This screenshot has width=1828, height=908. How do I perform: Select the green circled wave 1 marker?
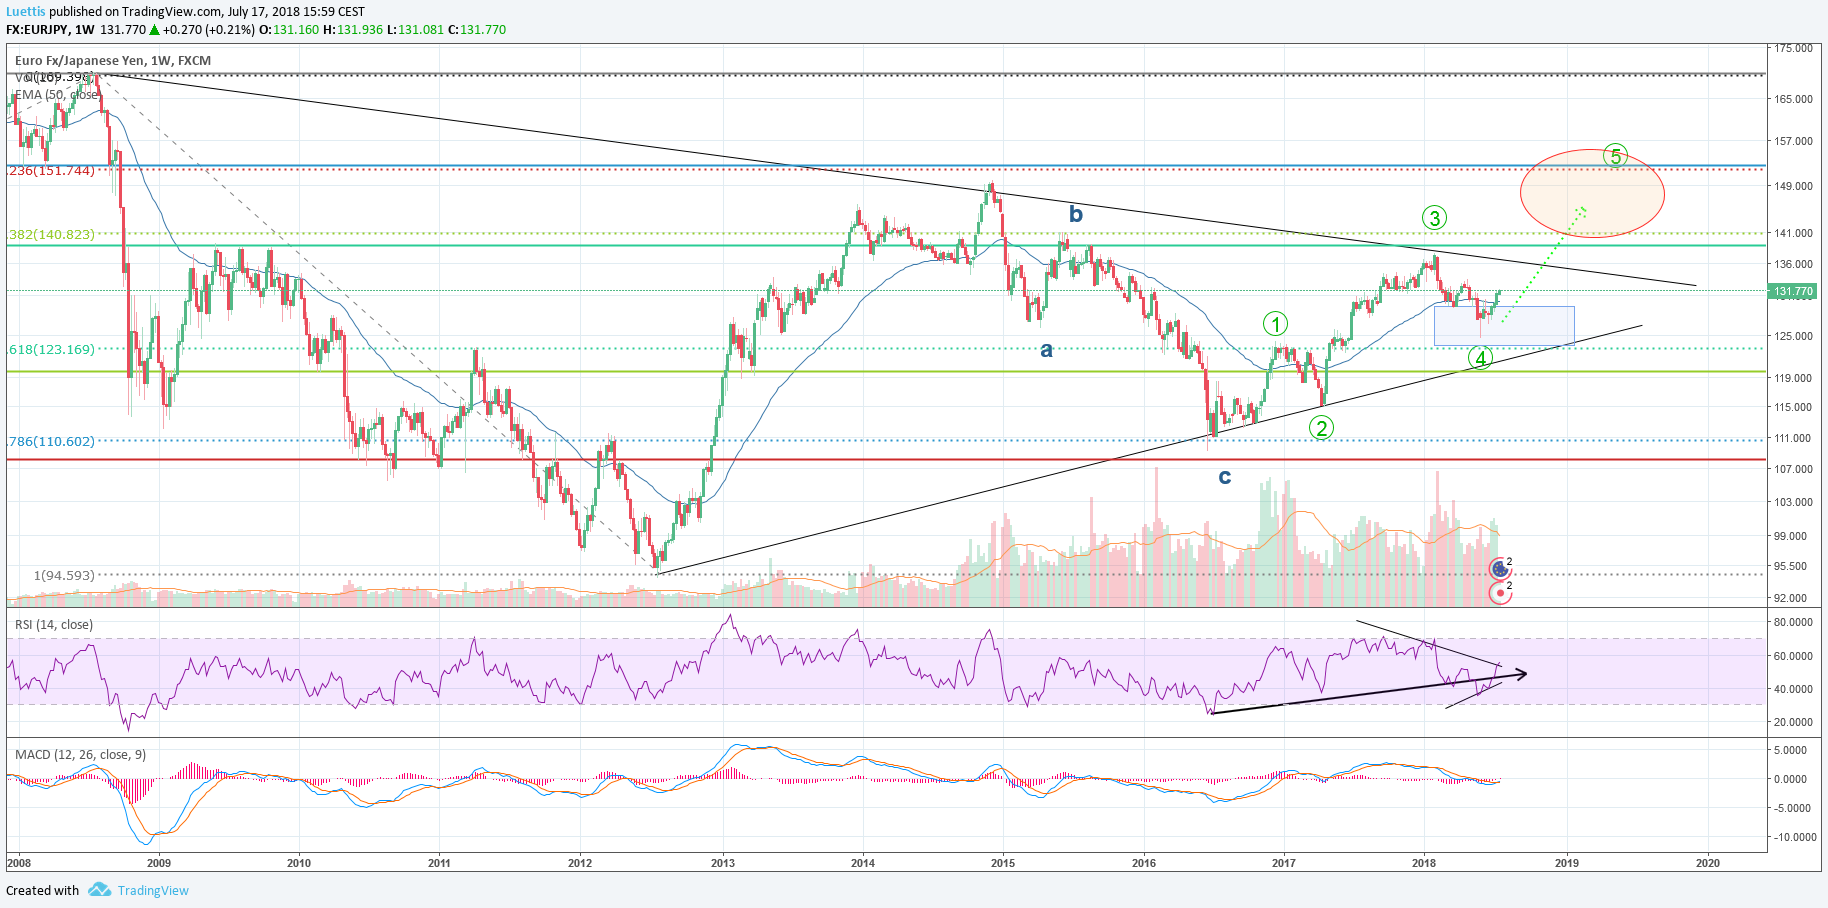pyautogui.click(x=1275, y=324)
